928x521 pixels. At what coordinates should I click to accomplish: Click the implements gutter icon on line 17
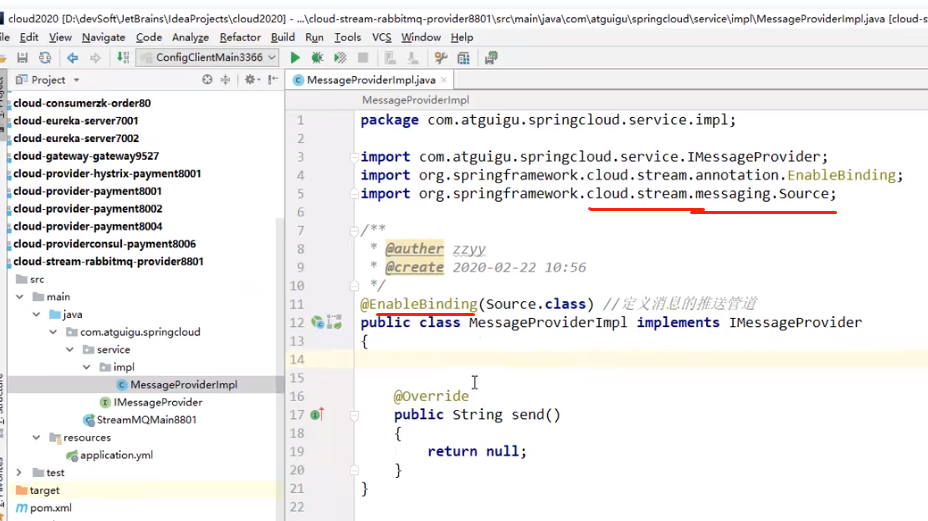317,414
